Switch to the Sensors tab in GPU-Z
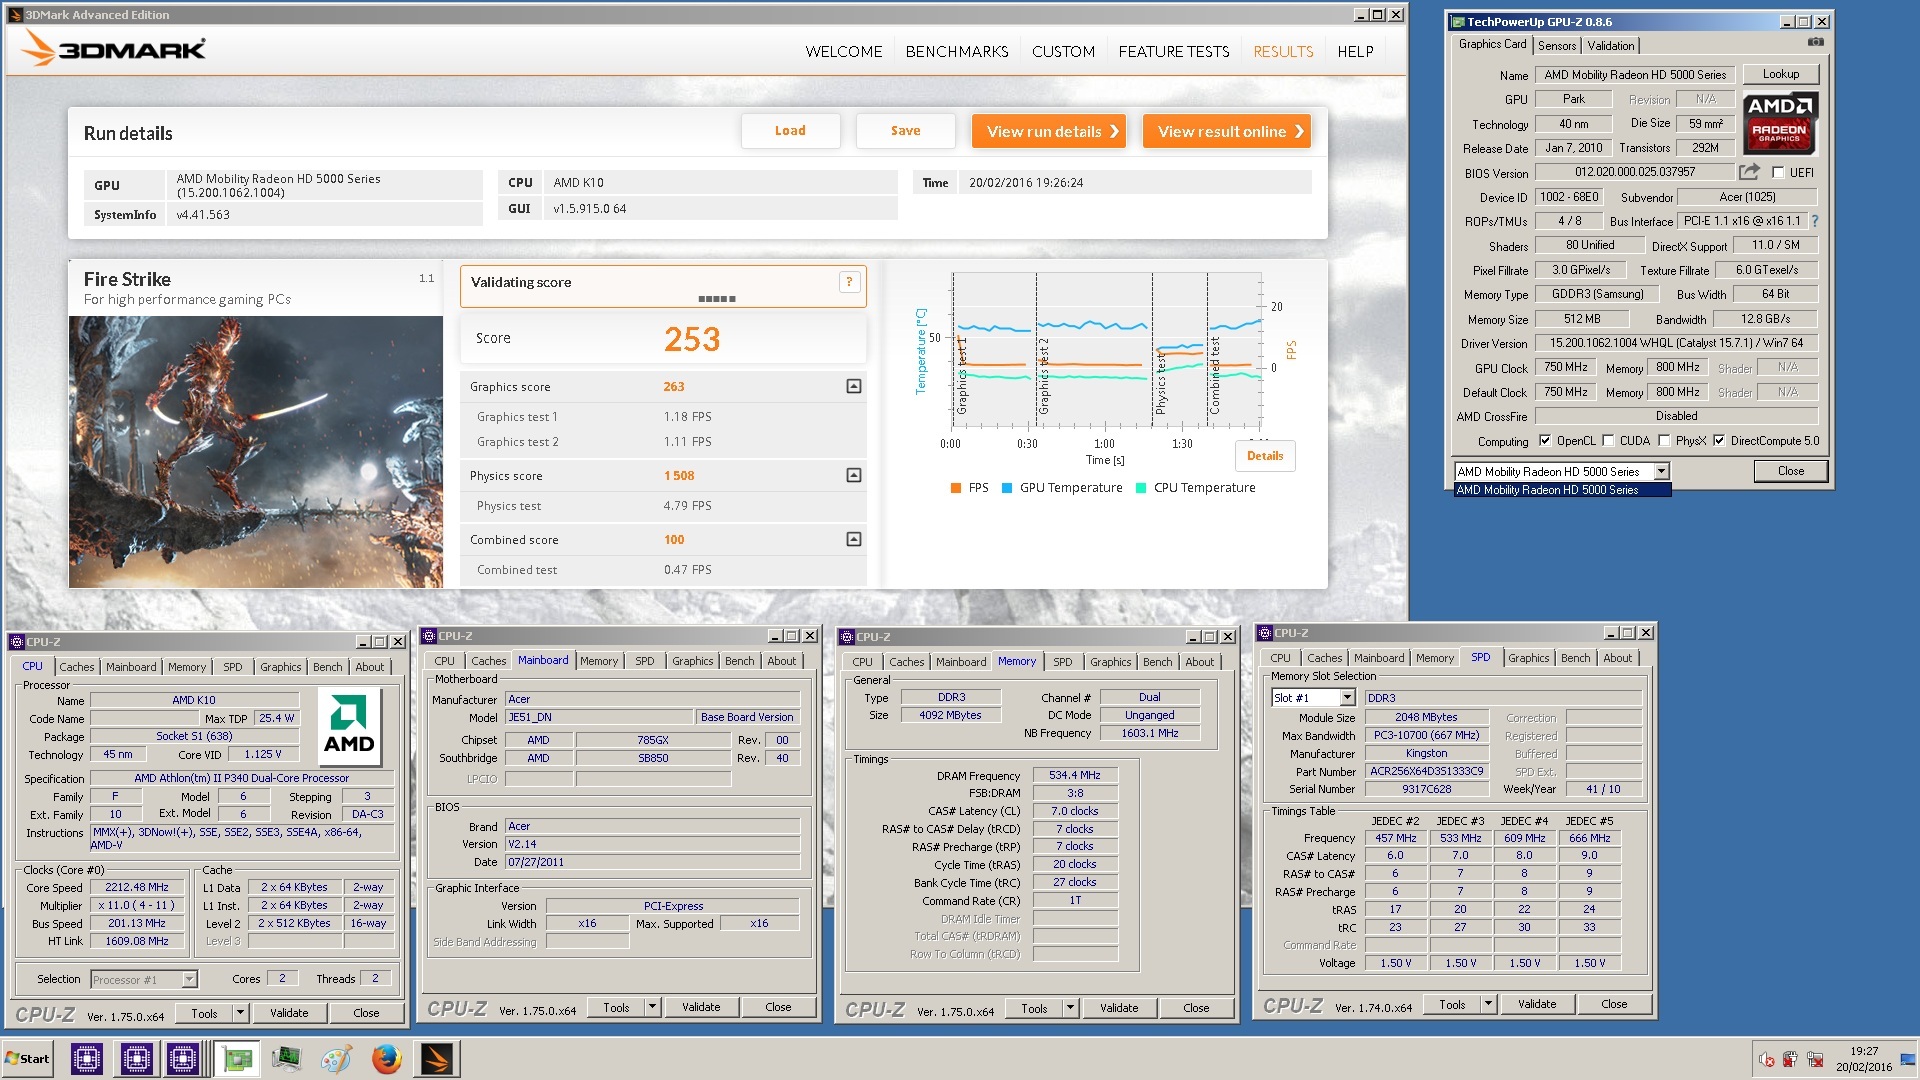Image resolution: width=1920 pixels, height=1080 pixels. tap(1557, 46)
